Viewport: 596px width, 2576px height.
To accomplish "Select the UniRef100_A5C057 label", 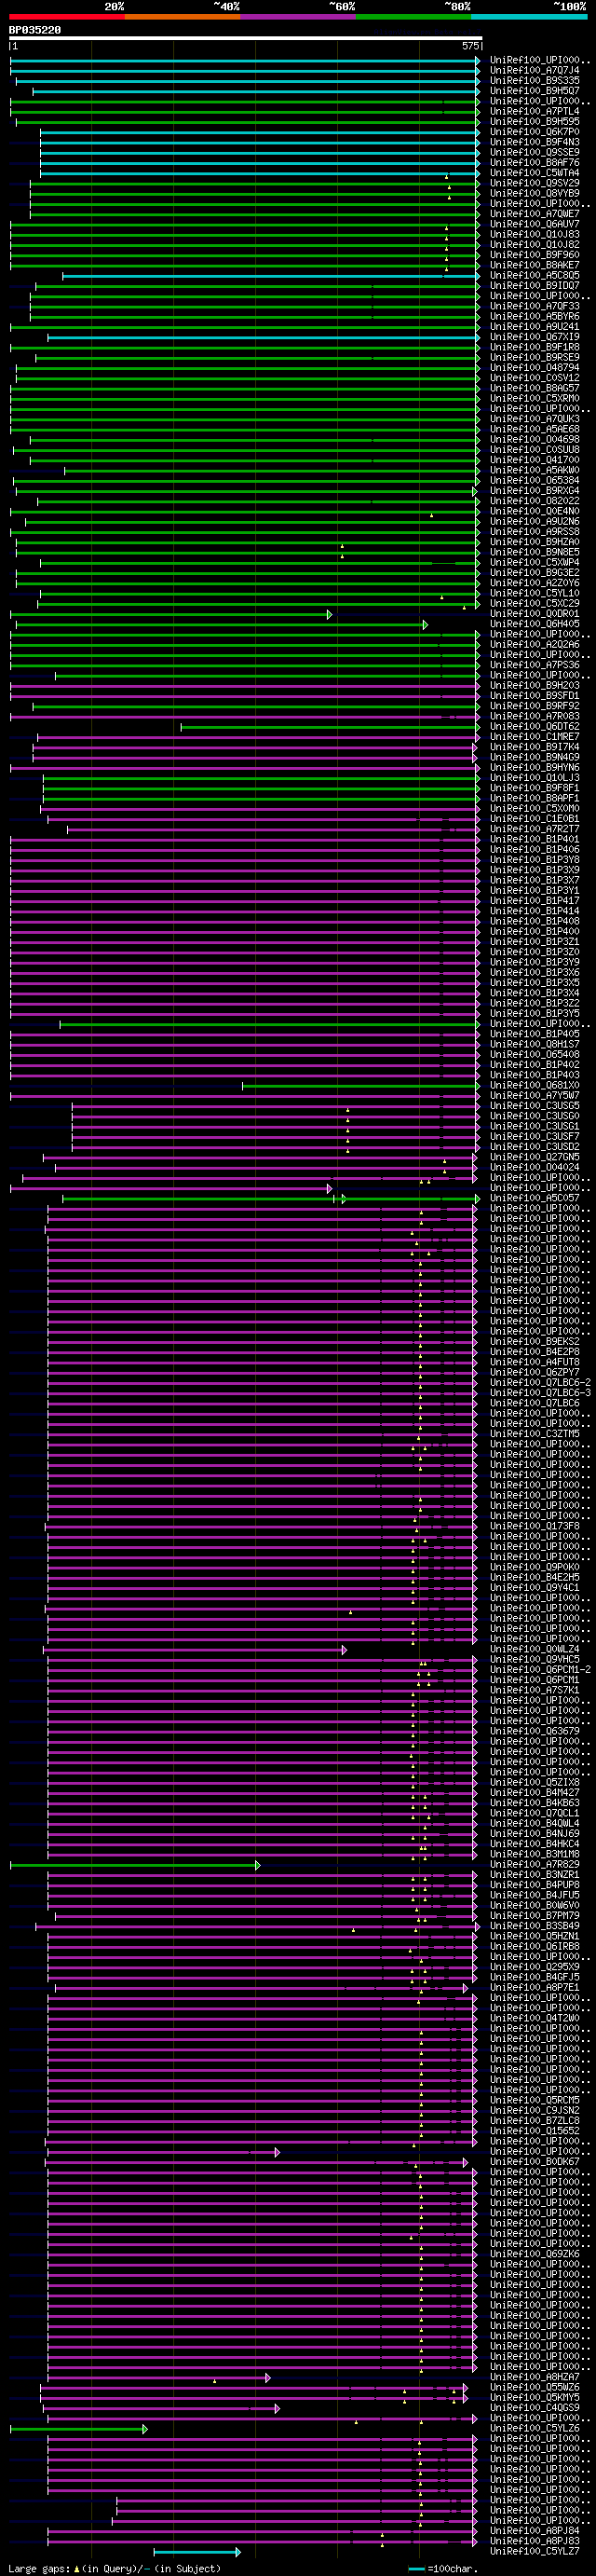I will coord(534,1198).
